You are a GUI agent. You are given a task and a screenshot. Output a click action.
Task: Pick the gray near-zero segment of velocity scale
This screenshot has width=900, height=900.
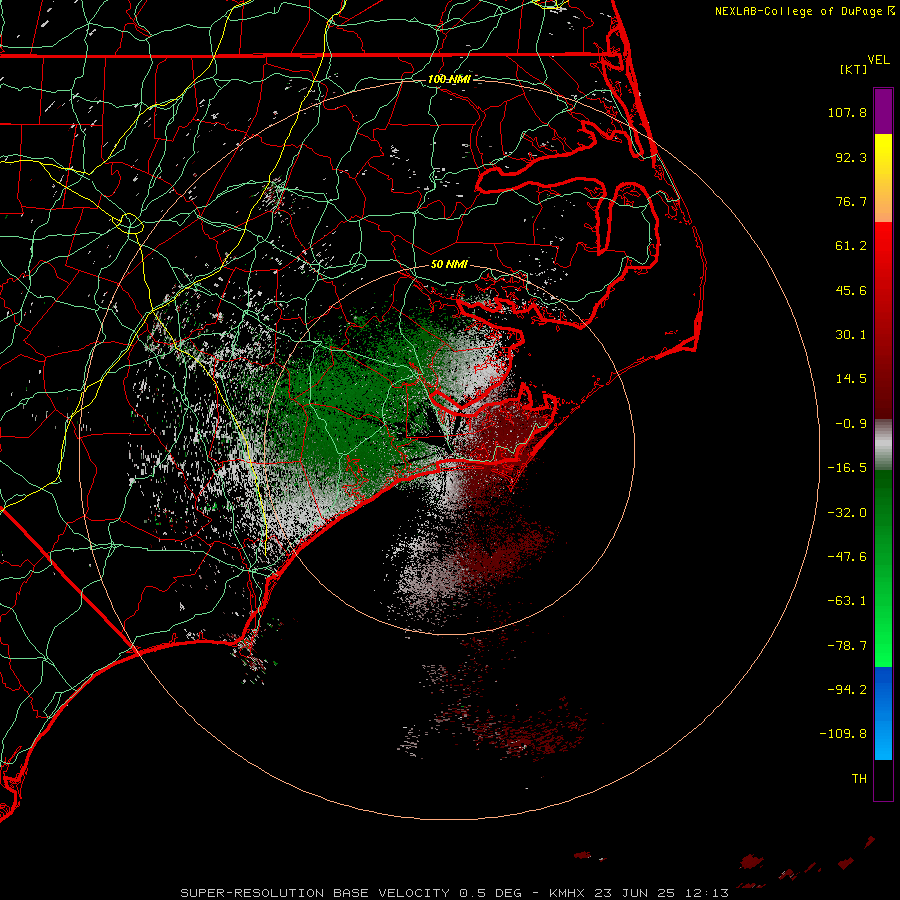click(883, 444)
